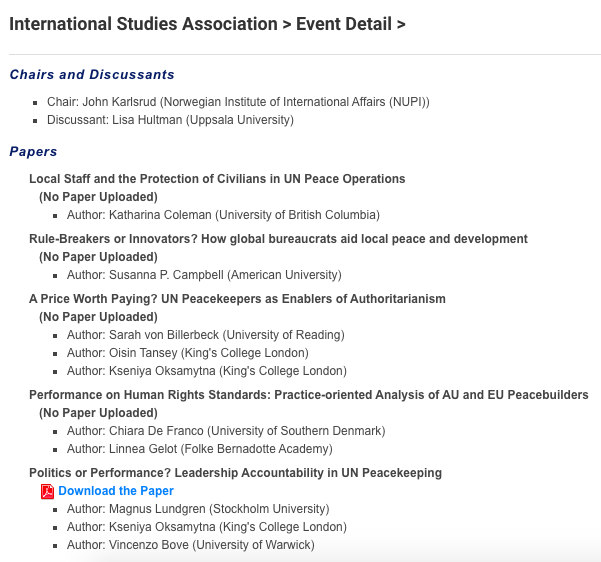The width and height of the screenshot is (601, 562).
Task: Click A Price Worth Paying paper title
Action: [237, 299]
